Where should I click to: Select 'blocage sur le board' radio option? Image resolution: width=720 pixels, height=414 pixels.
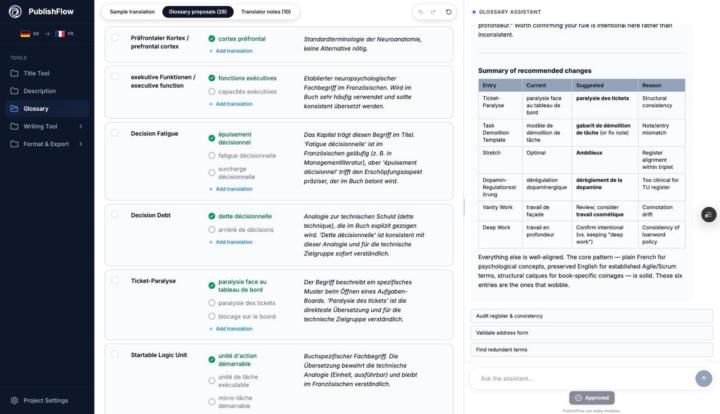coord(212,317)
